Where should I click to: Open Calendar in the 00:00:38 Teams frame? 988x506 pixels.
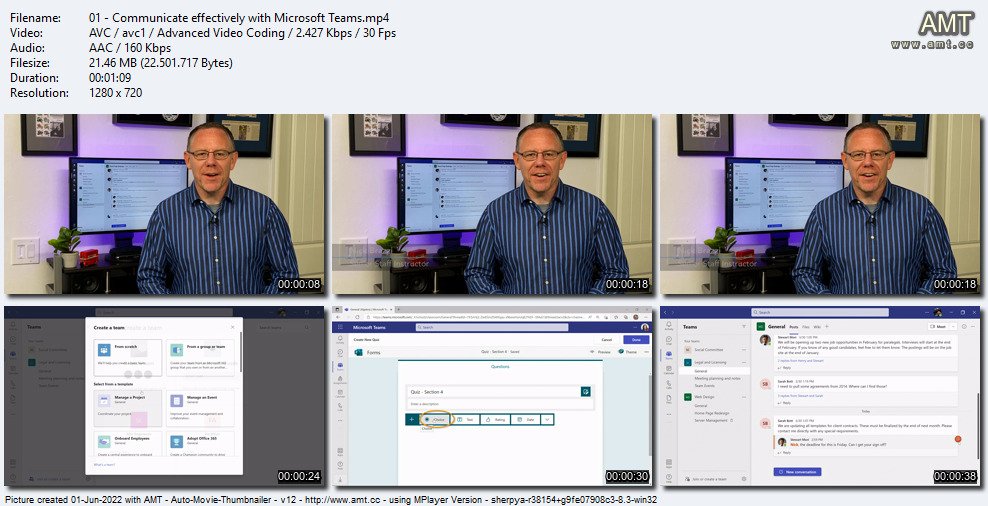click(x=669, y=369)
